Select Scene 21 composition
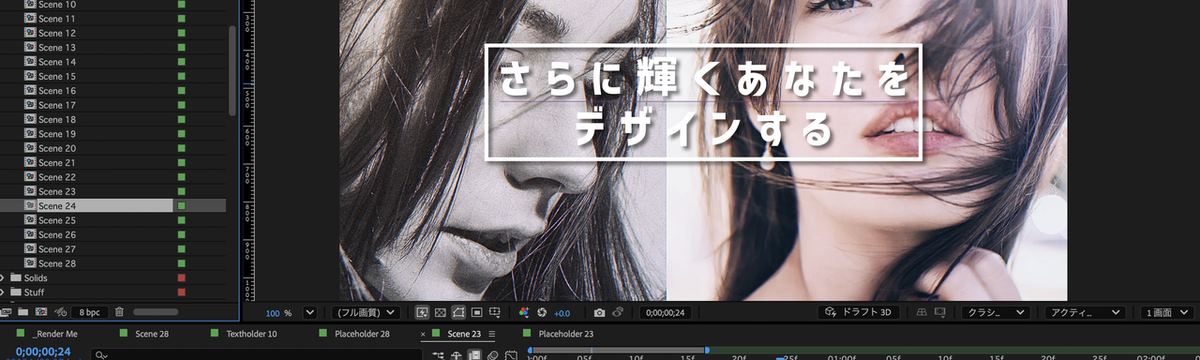1200x360 pixels. point(57,162)
